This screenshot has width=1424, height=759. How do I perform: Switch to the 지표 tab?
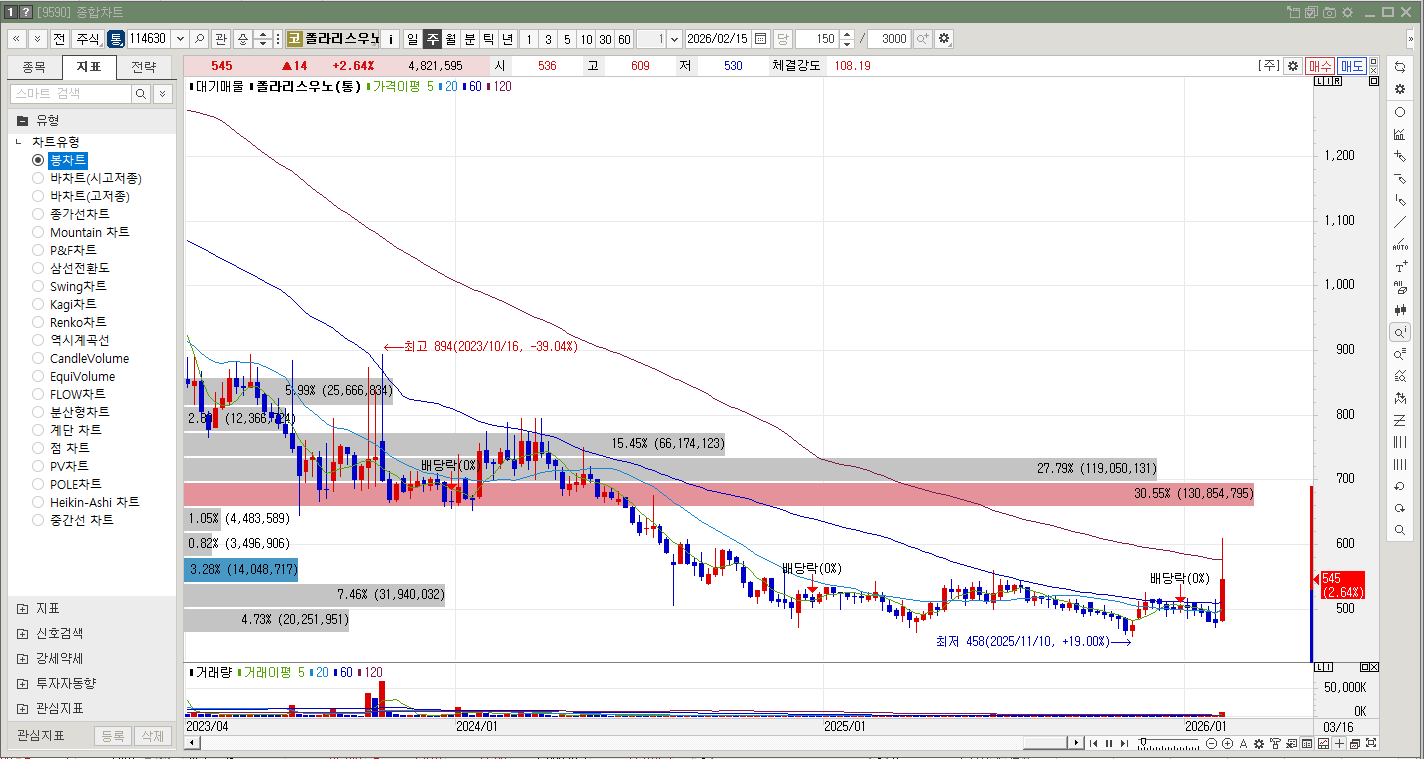(x=88, y=67)
